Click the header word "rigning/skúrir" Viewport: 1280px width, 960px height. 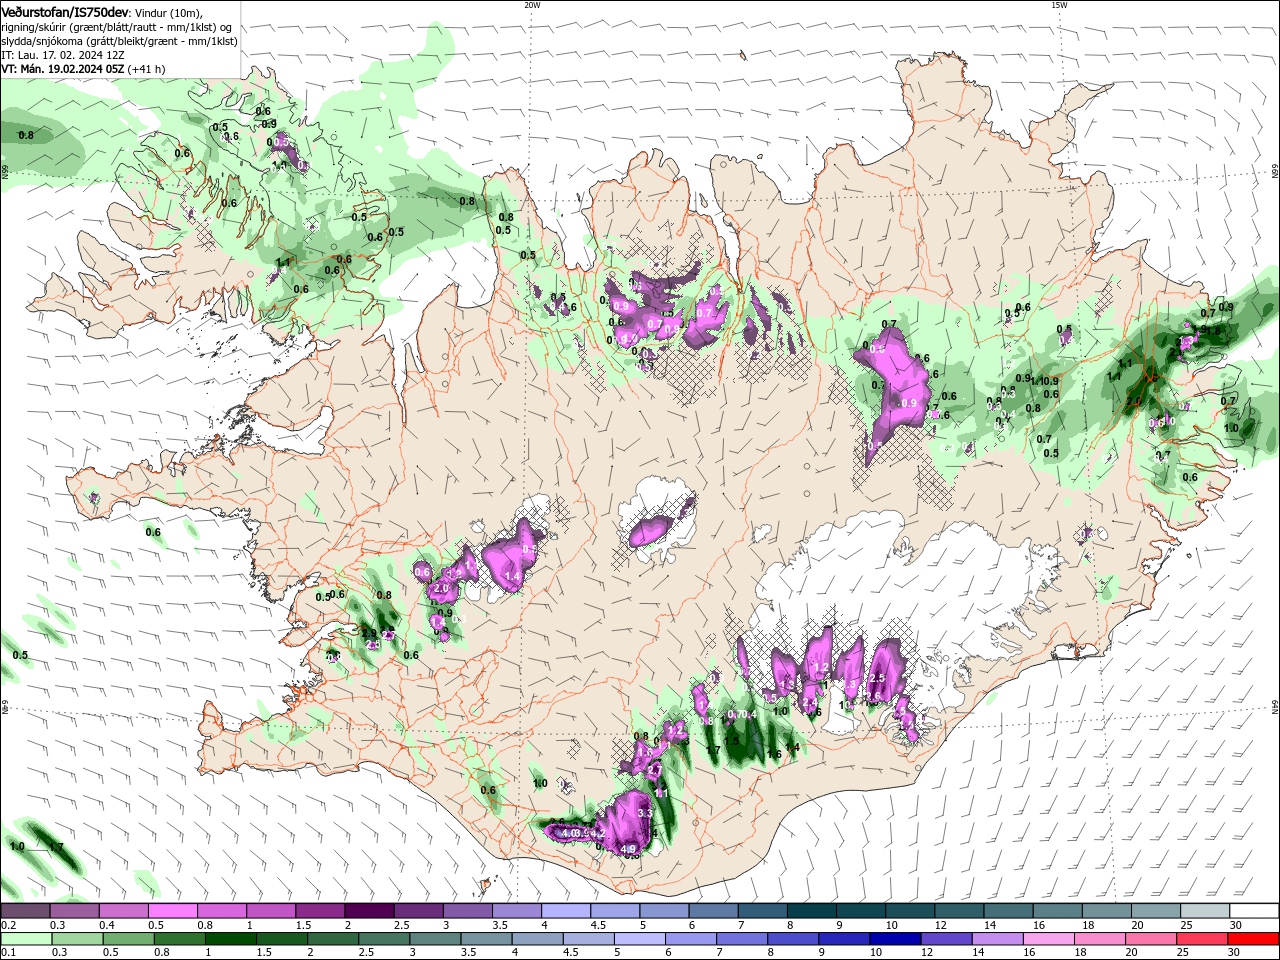(33, 27)
